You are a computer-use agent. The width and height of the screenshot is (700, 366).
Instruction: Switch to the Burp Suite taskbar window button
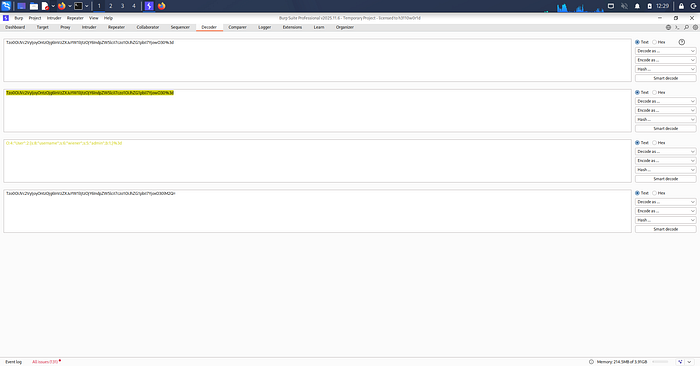pyautogui.click(x=149, y=6)
